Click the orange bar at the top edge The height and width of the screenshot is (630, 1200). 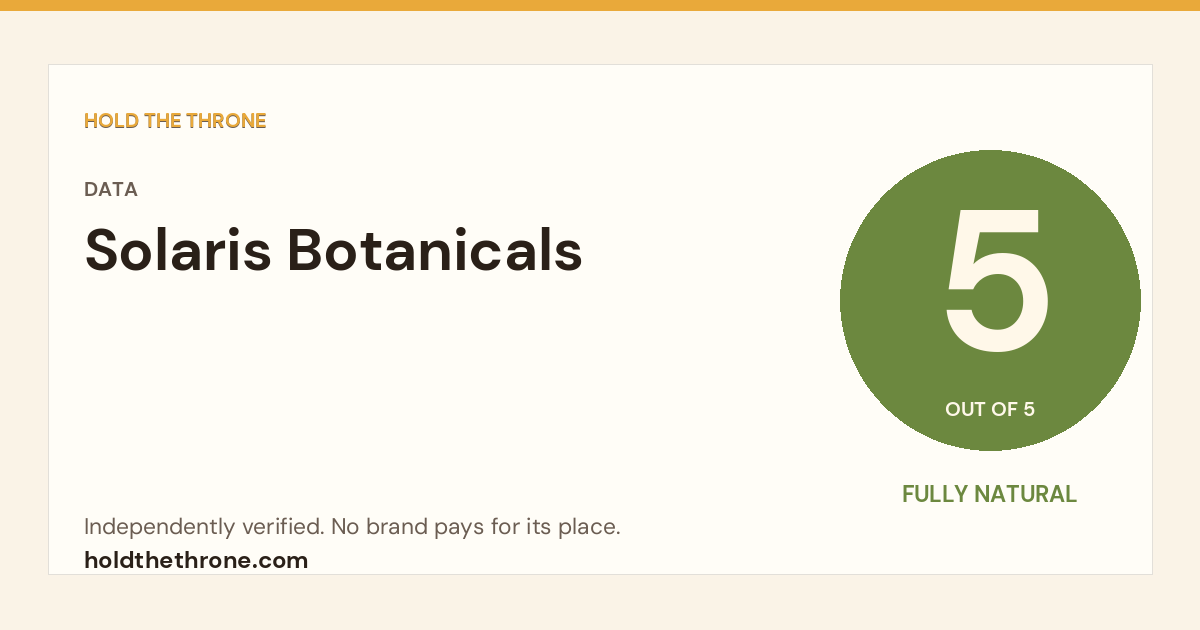click(600, 5)
